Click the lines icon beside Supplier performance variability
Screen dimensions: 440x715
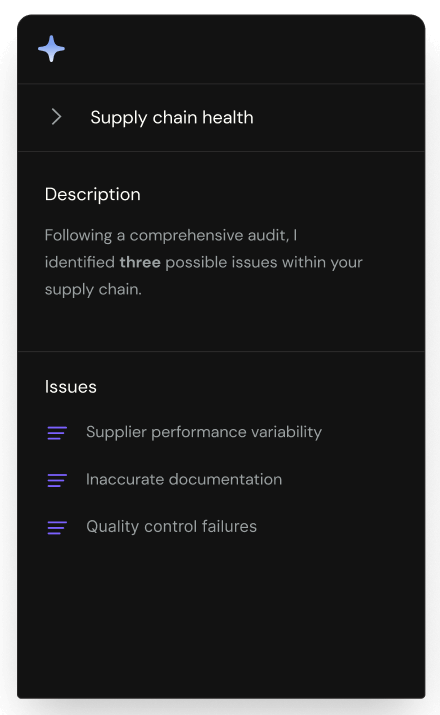[x=57, y=433]
